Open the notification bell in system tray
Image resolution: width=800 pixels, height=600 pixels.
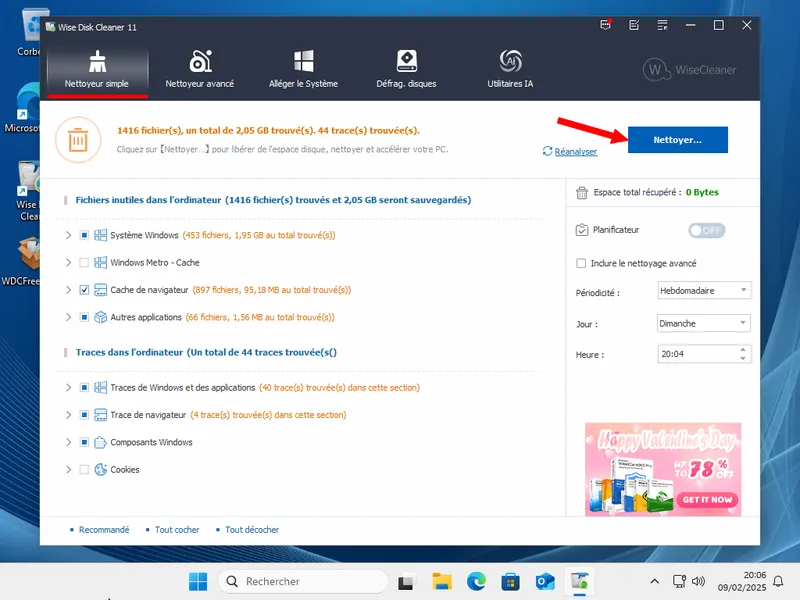pos(778,581)
